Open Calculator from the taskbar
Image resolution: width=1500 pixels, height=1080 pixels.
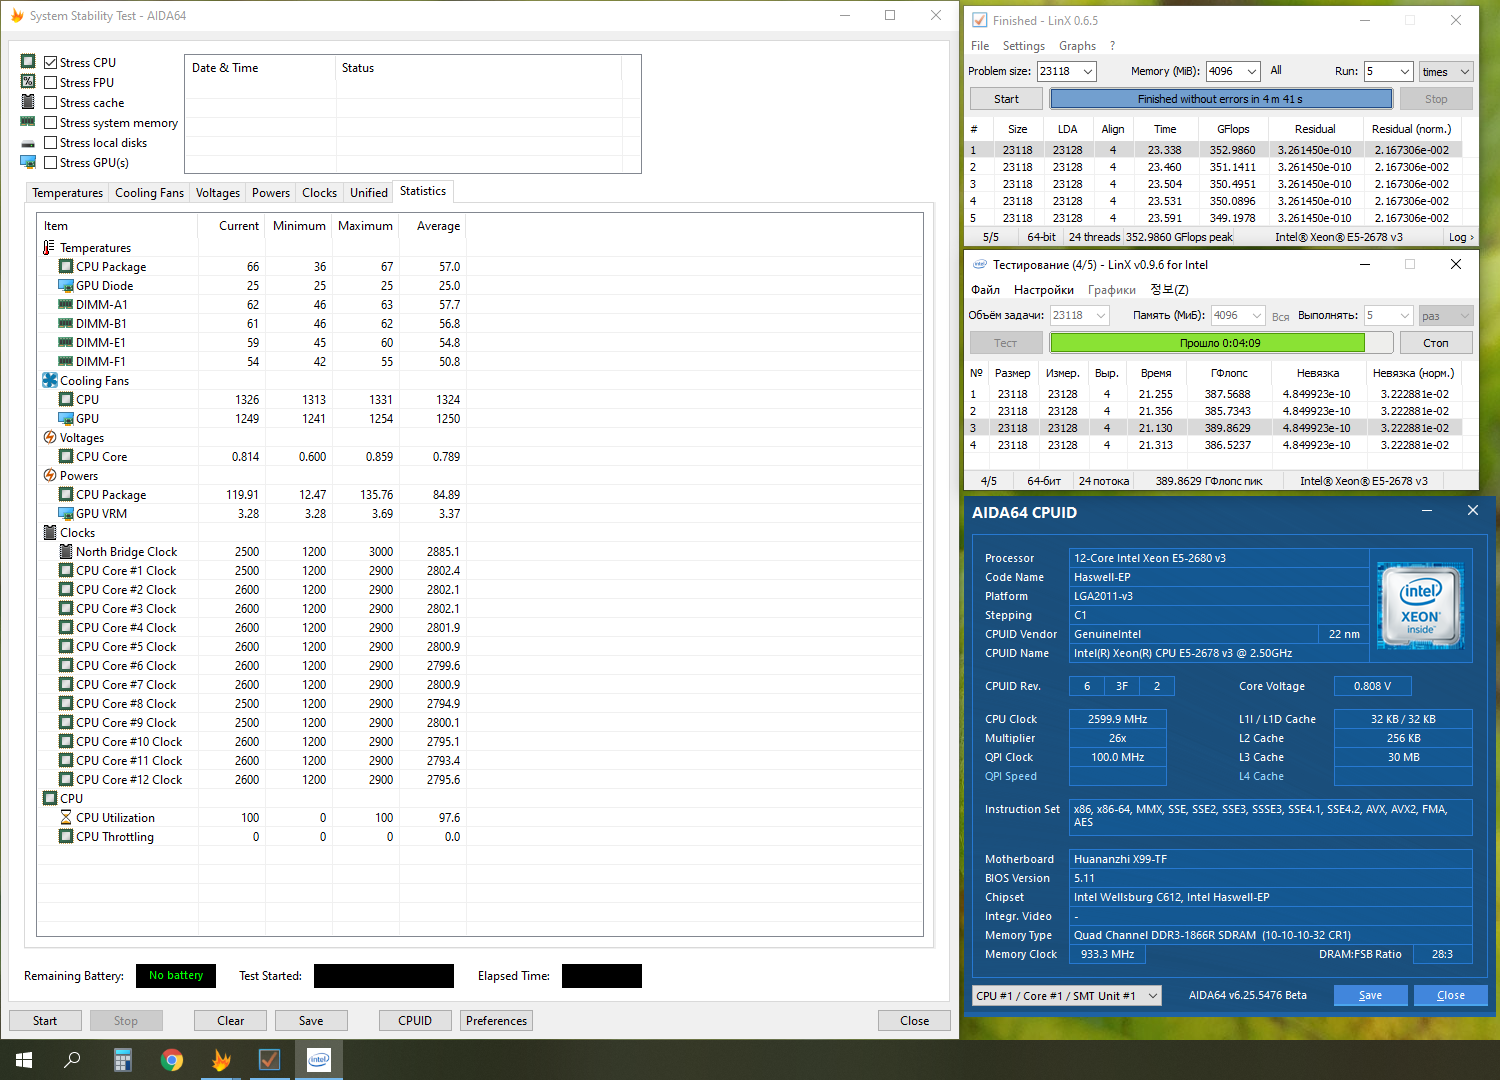tap(122, 1060)
